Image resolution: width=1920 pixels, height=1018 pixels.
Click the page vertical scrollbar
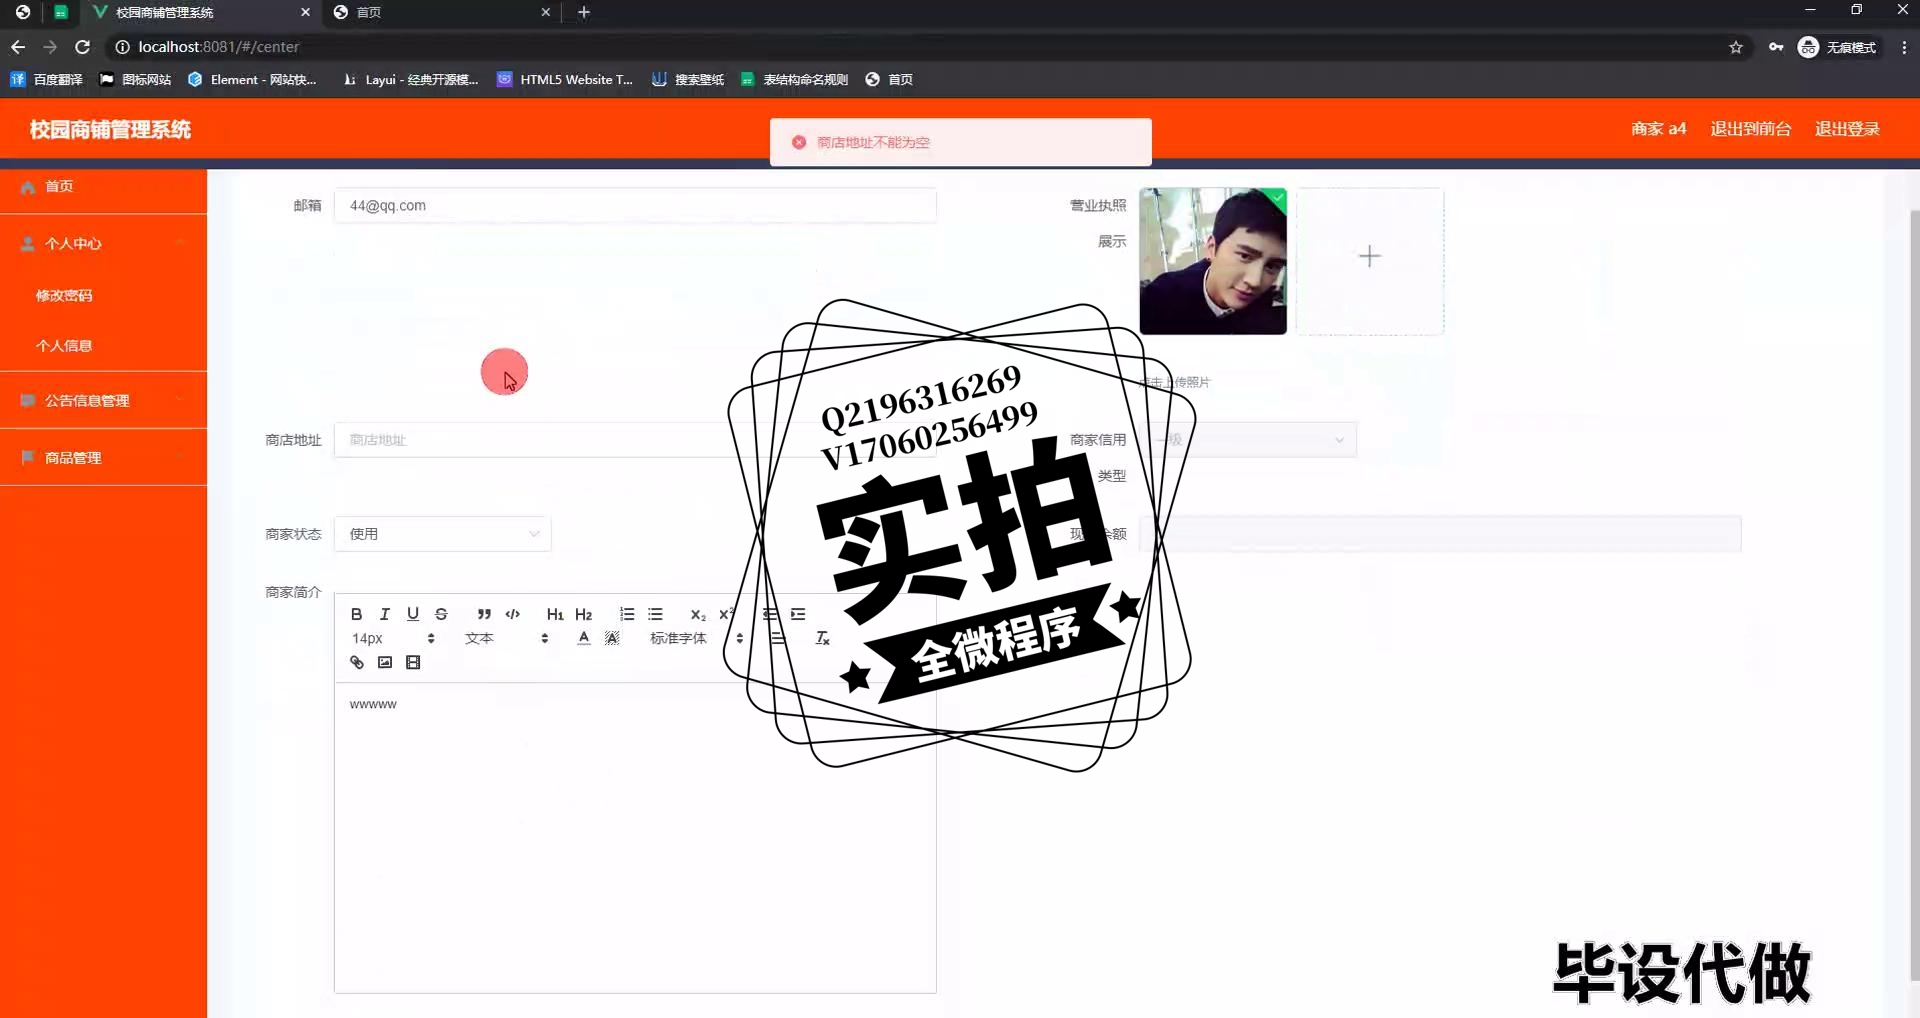[x=1914, y=594]
